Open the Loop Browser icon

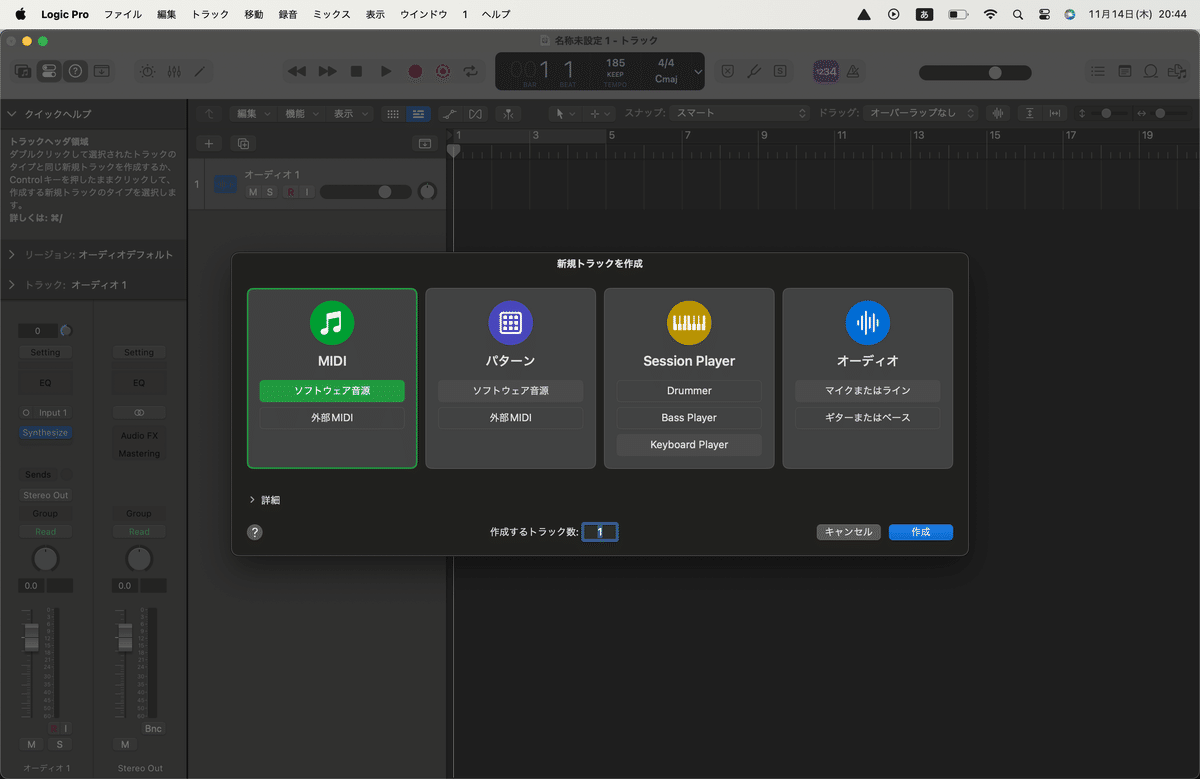click(x=1151, y=71)
